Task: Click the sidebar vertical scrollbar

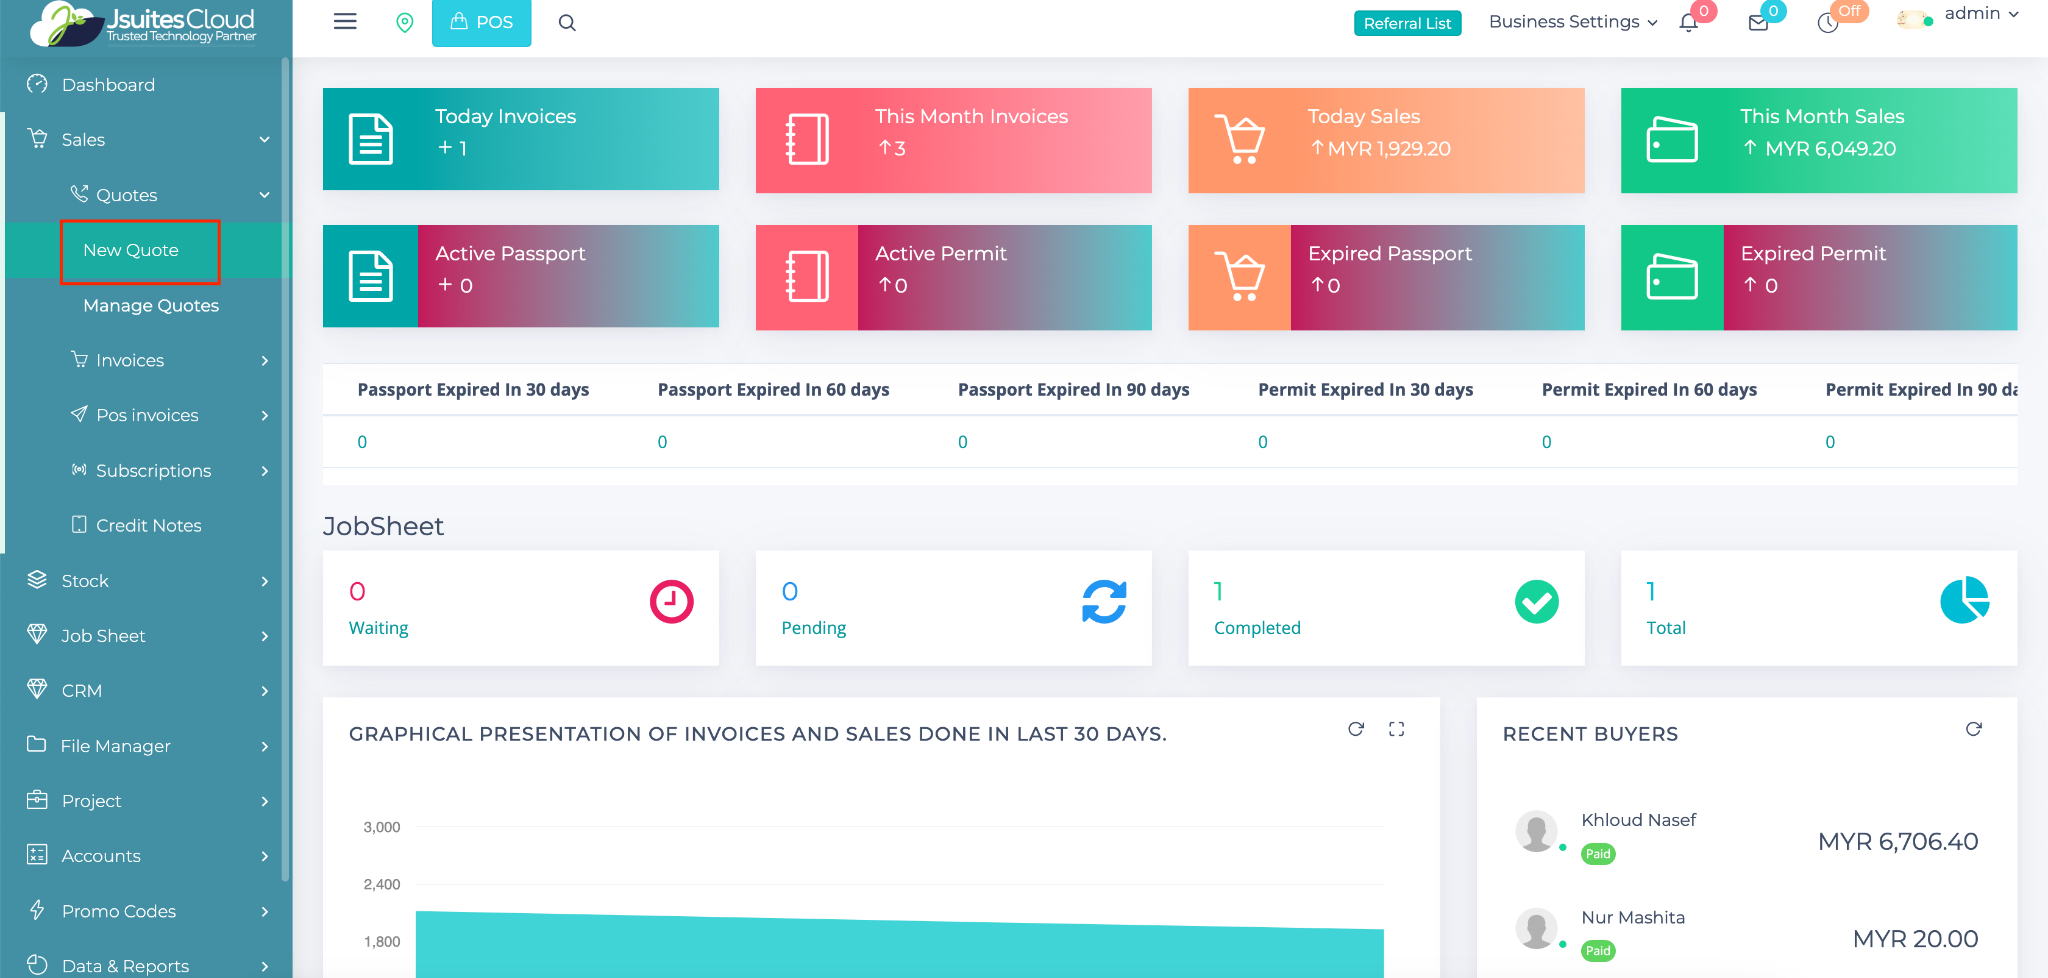Action: (286, 470)
